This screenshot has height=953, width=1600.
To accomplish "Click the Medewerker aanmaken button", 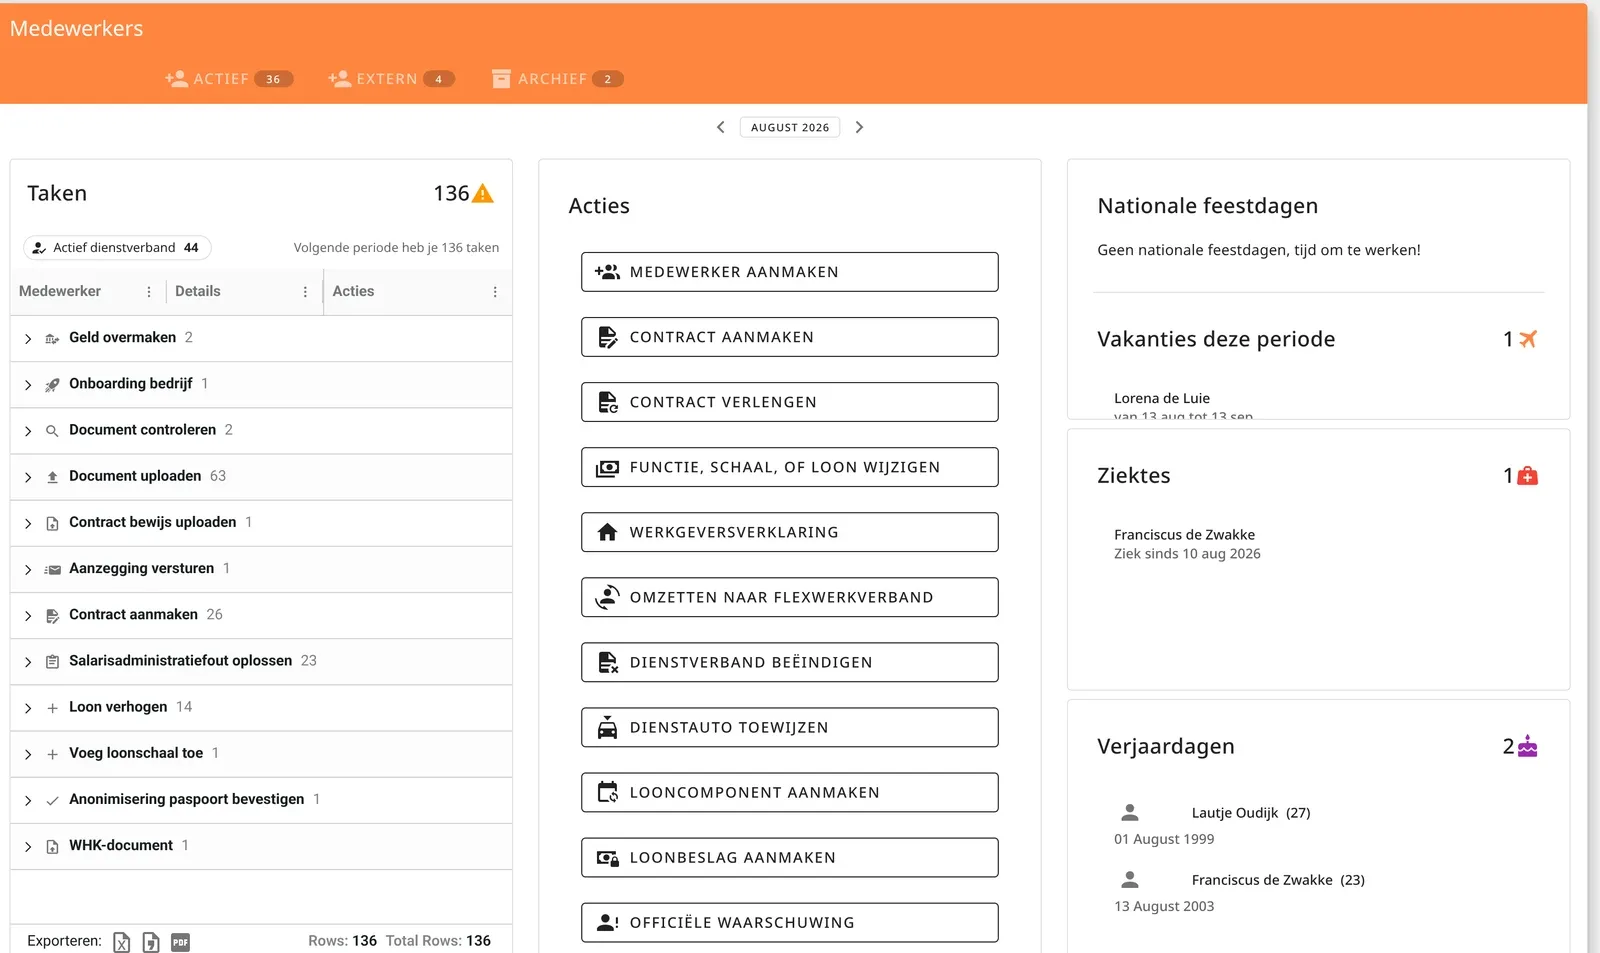I will [790, 272].
